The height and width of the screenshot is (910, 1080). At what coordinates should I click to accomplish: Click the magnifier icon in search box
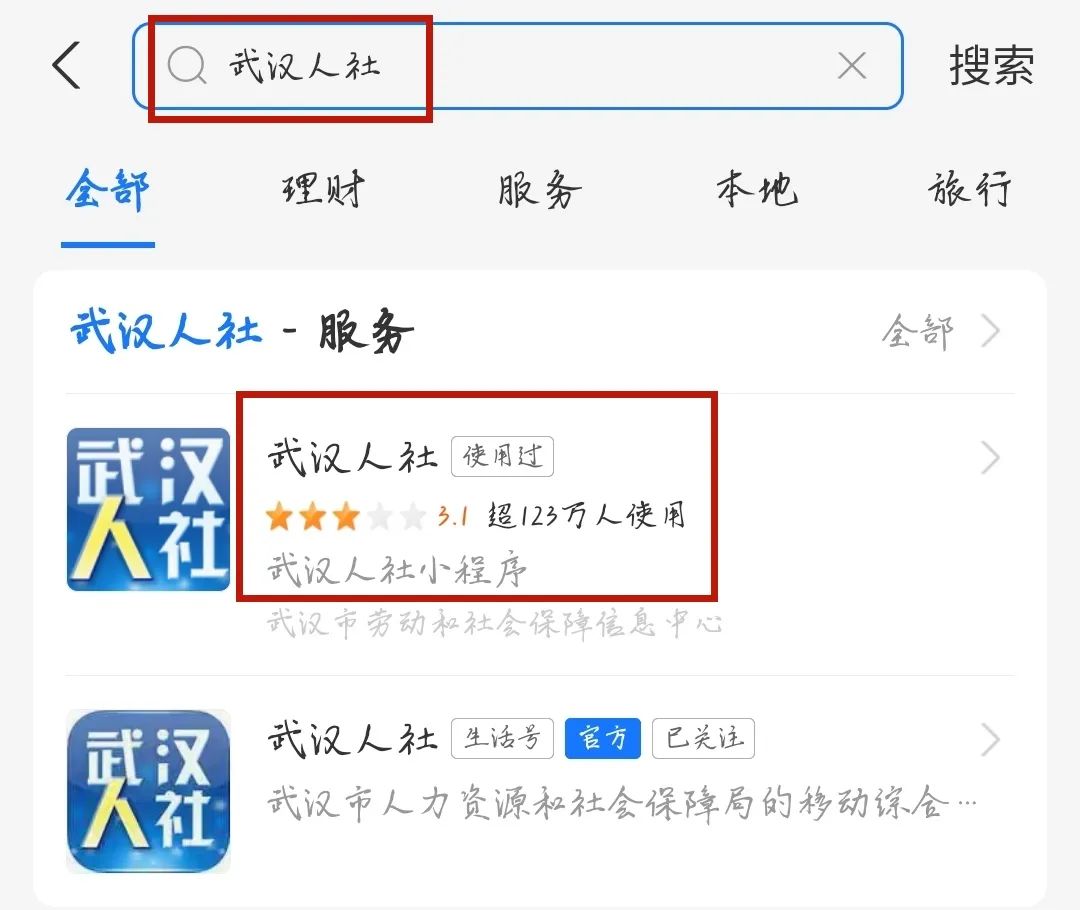[187, 66]
